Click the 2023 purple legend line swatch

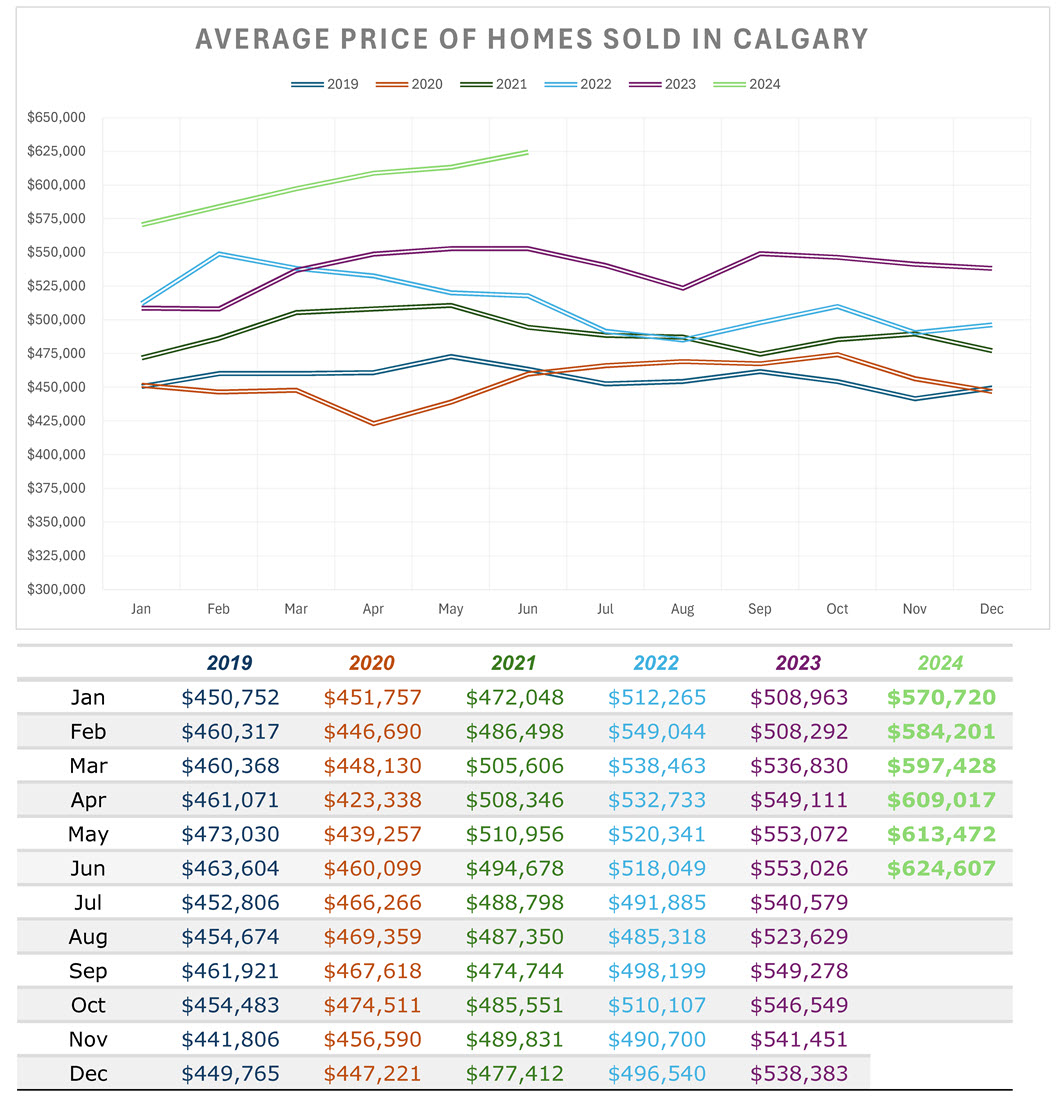(644, 84)
